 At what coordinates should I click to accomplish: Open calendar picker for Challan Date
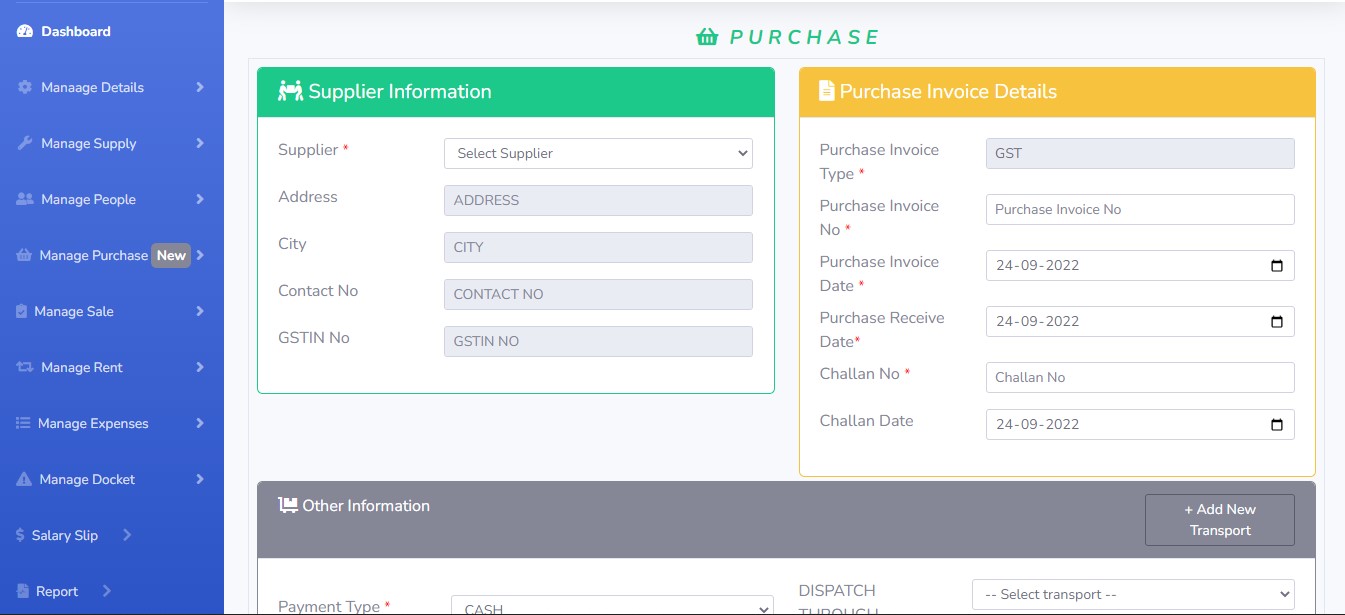(1276, 425)
